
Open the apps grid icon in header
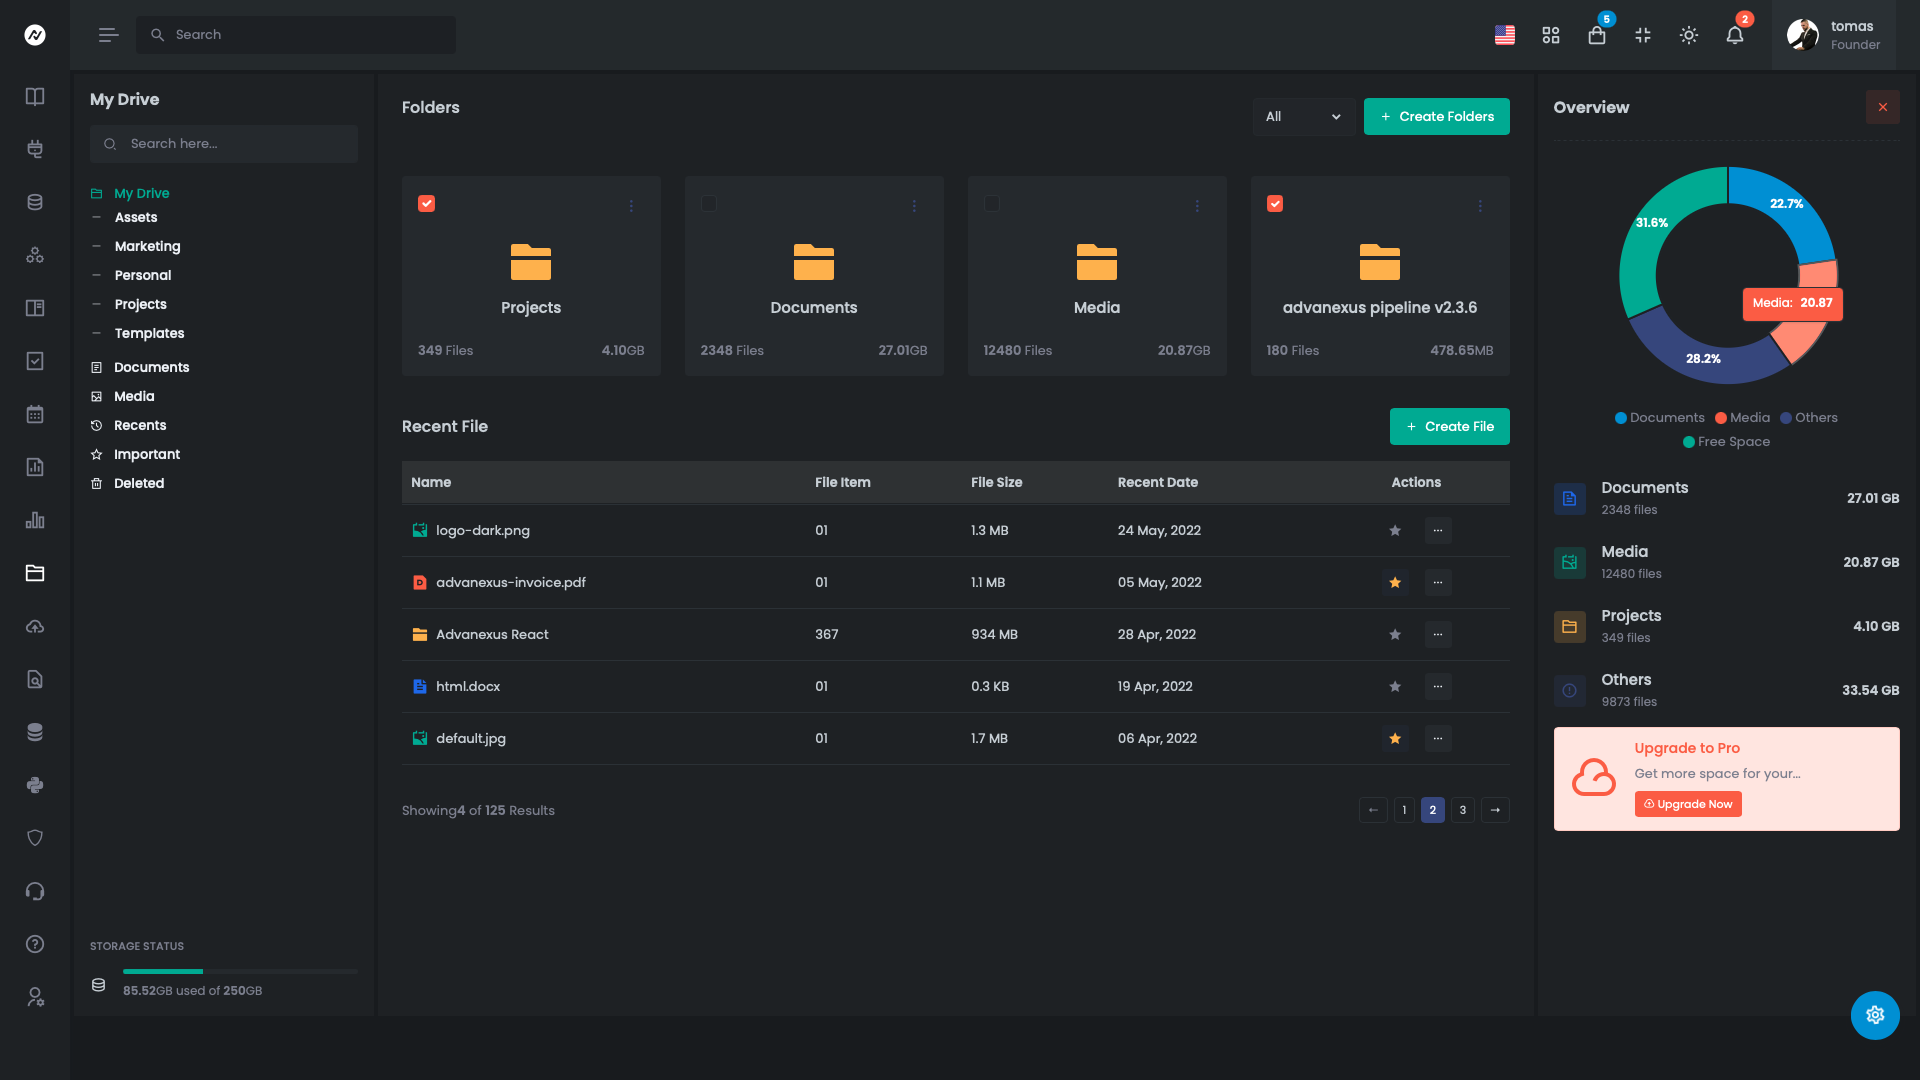coord(1551,35)
